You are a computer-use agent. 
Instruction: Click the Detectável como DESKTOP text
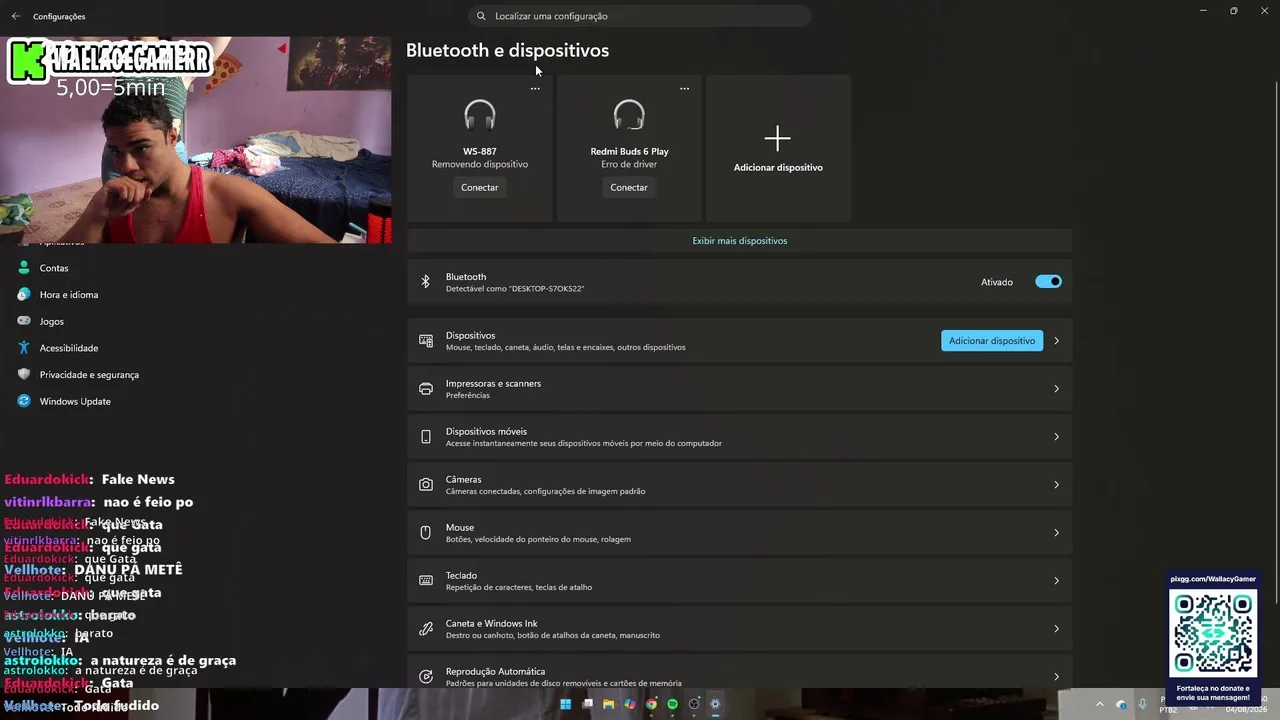tap(515, 289)
